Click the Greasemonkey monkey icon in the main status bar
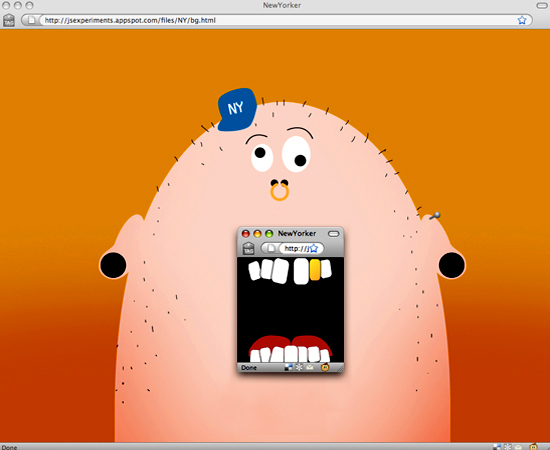 point(534,447)
